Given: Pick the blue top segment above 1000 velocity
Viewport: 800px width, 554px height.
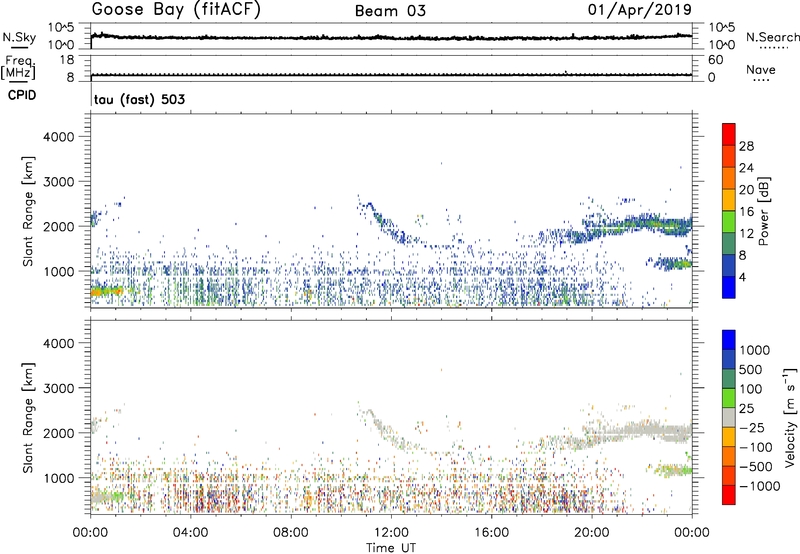Looking at the screenshot, I should (x=729, y=340).
